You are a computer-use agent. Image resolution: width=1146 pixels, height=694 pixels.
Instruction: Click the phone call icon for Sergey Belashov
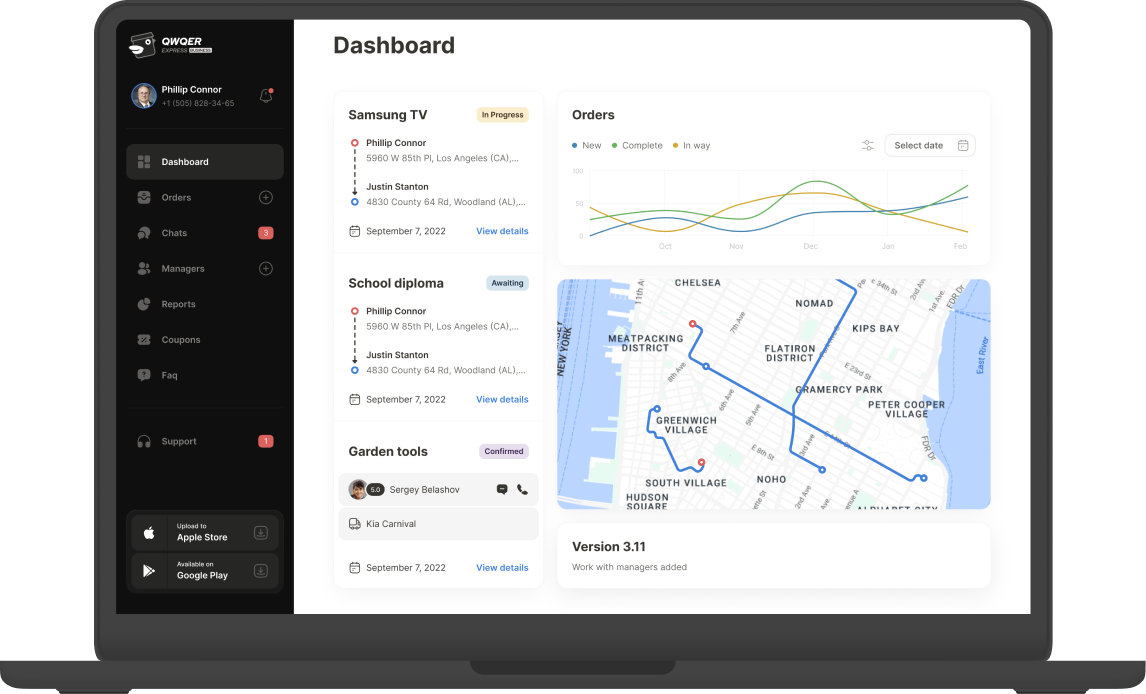522,490
